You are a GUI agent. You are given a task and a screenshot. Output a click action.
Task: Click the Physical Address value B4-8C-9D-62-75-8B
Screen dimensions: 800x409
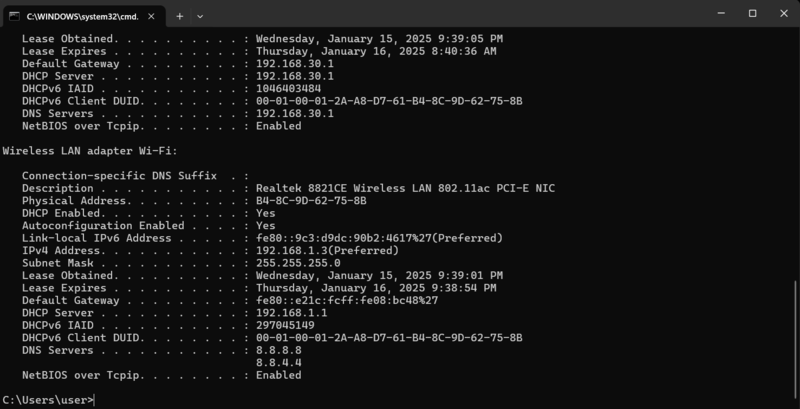311,200
